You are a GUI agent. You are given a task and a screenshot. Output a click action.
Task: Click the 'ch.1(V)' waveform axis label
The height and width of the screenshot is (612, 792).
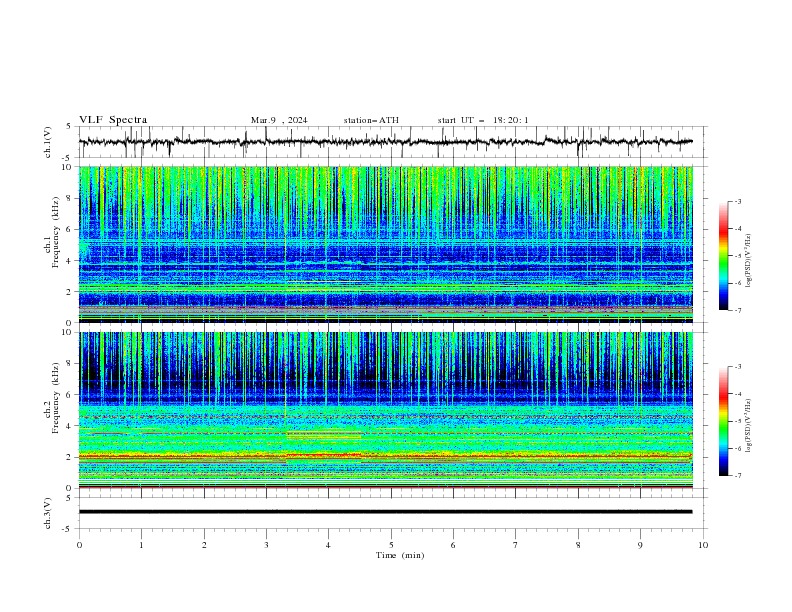tap(48, 142)
